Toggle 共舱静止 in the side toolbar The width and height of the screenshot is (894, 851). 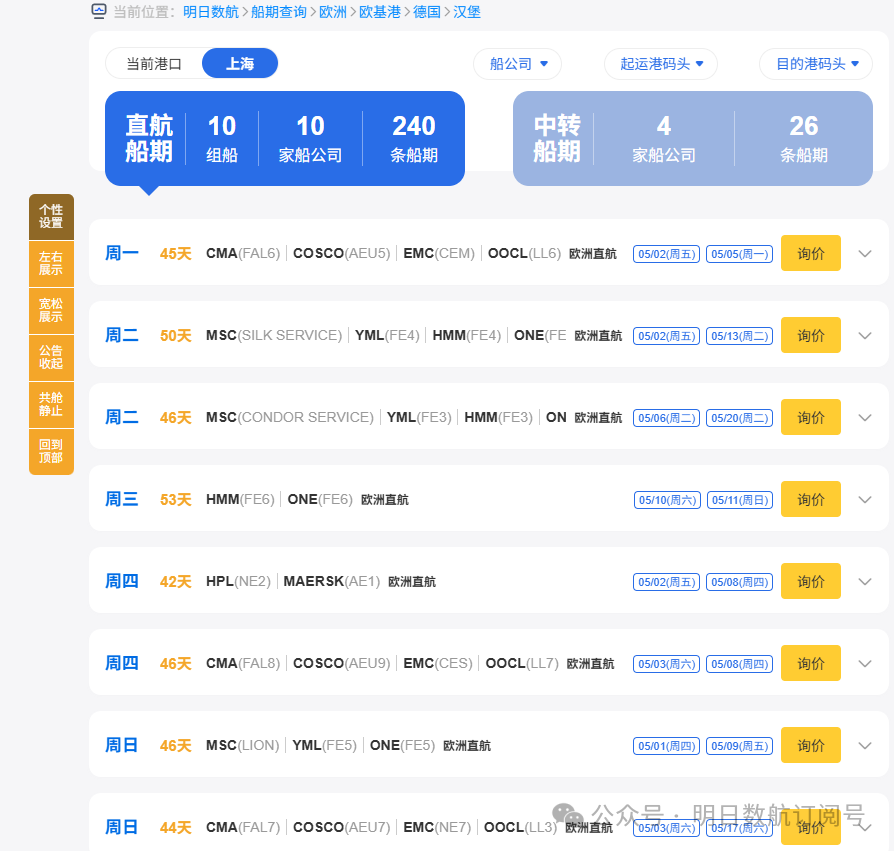click(x=51, y=404)
